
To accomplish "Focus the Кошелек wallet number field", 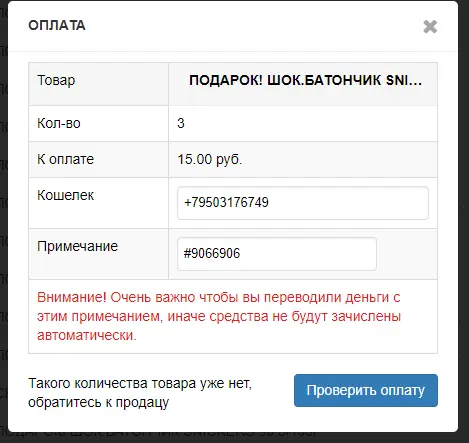I will pos(303,203).
